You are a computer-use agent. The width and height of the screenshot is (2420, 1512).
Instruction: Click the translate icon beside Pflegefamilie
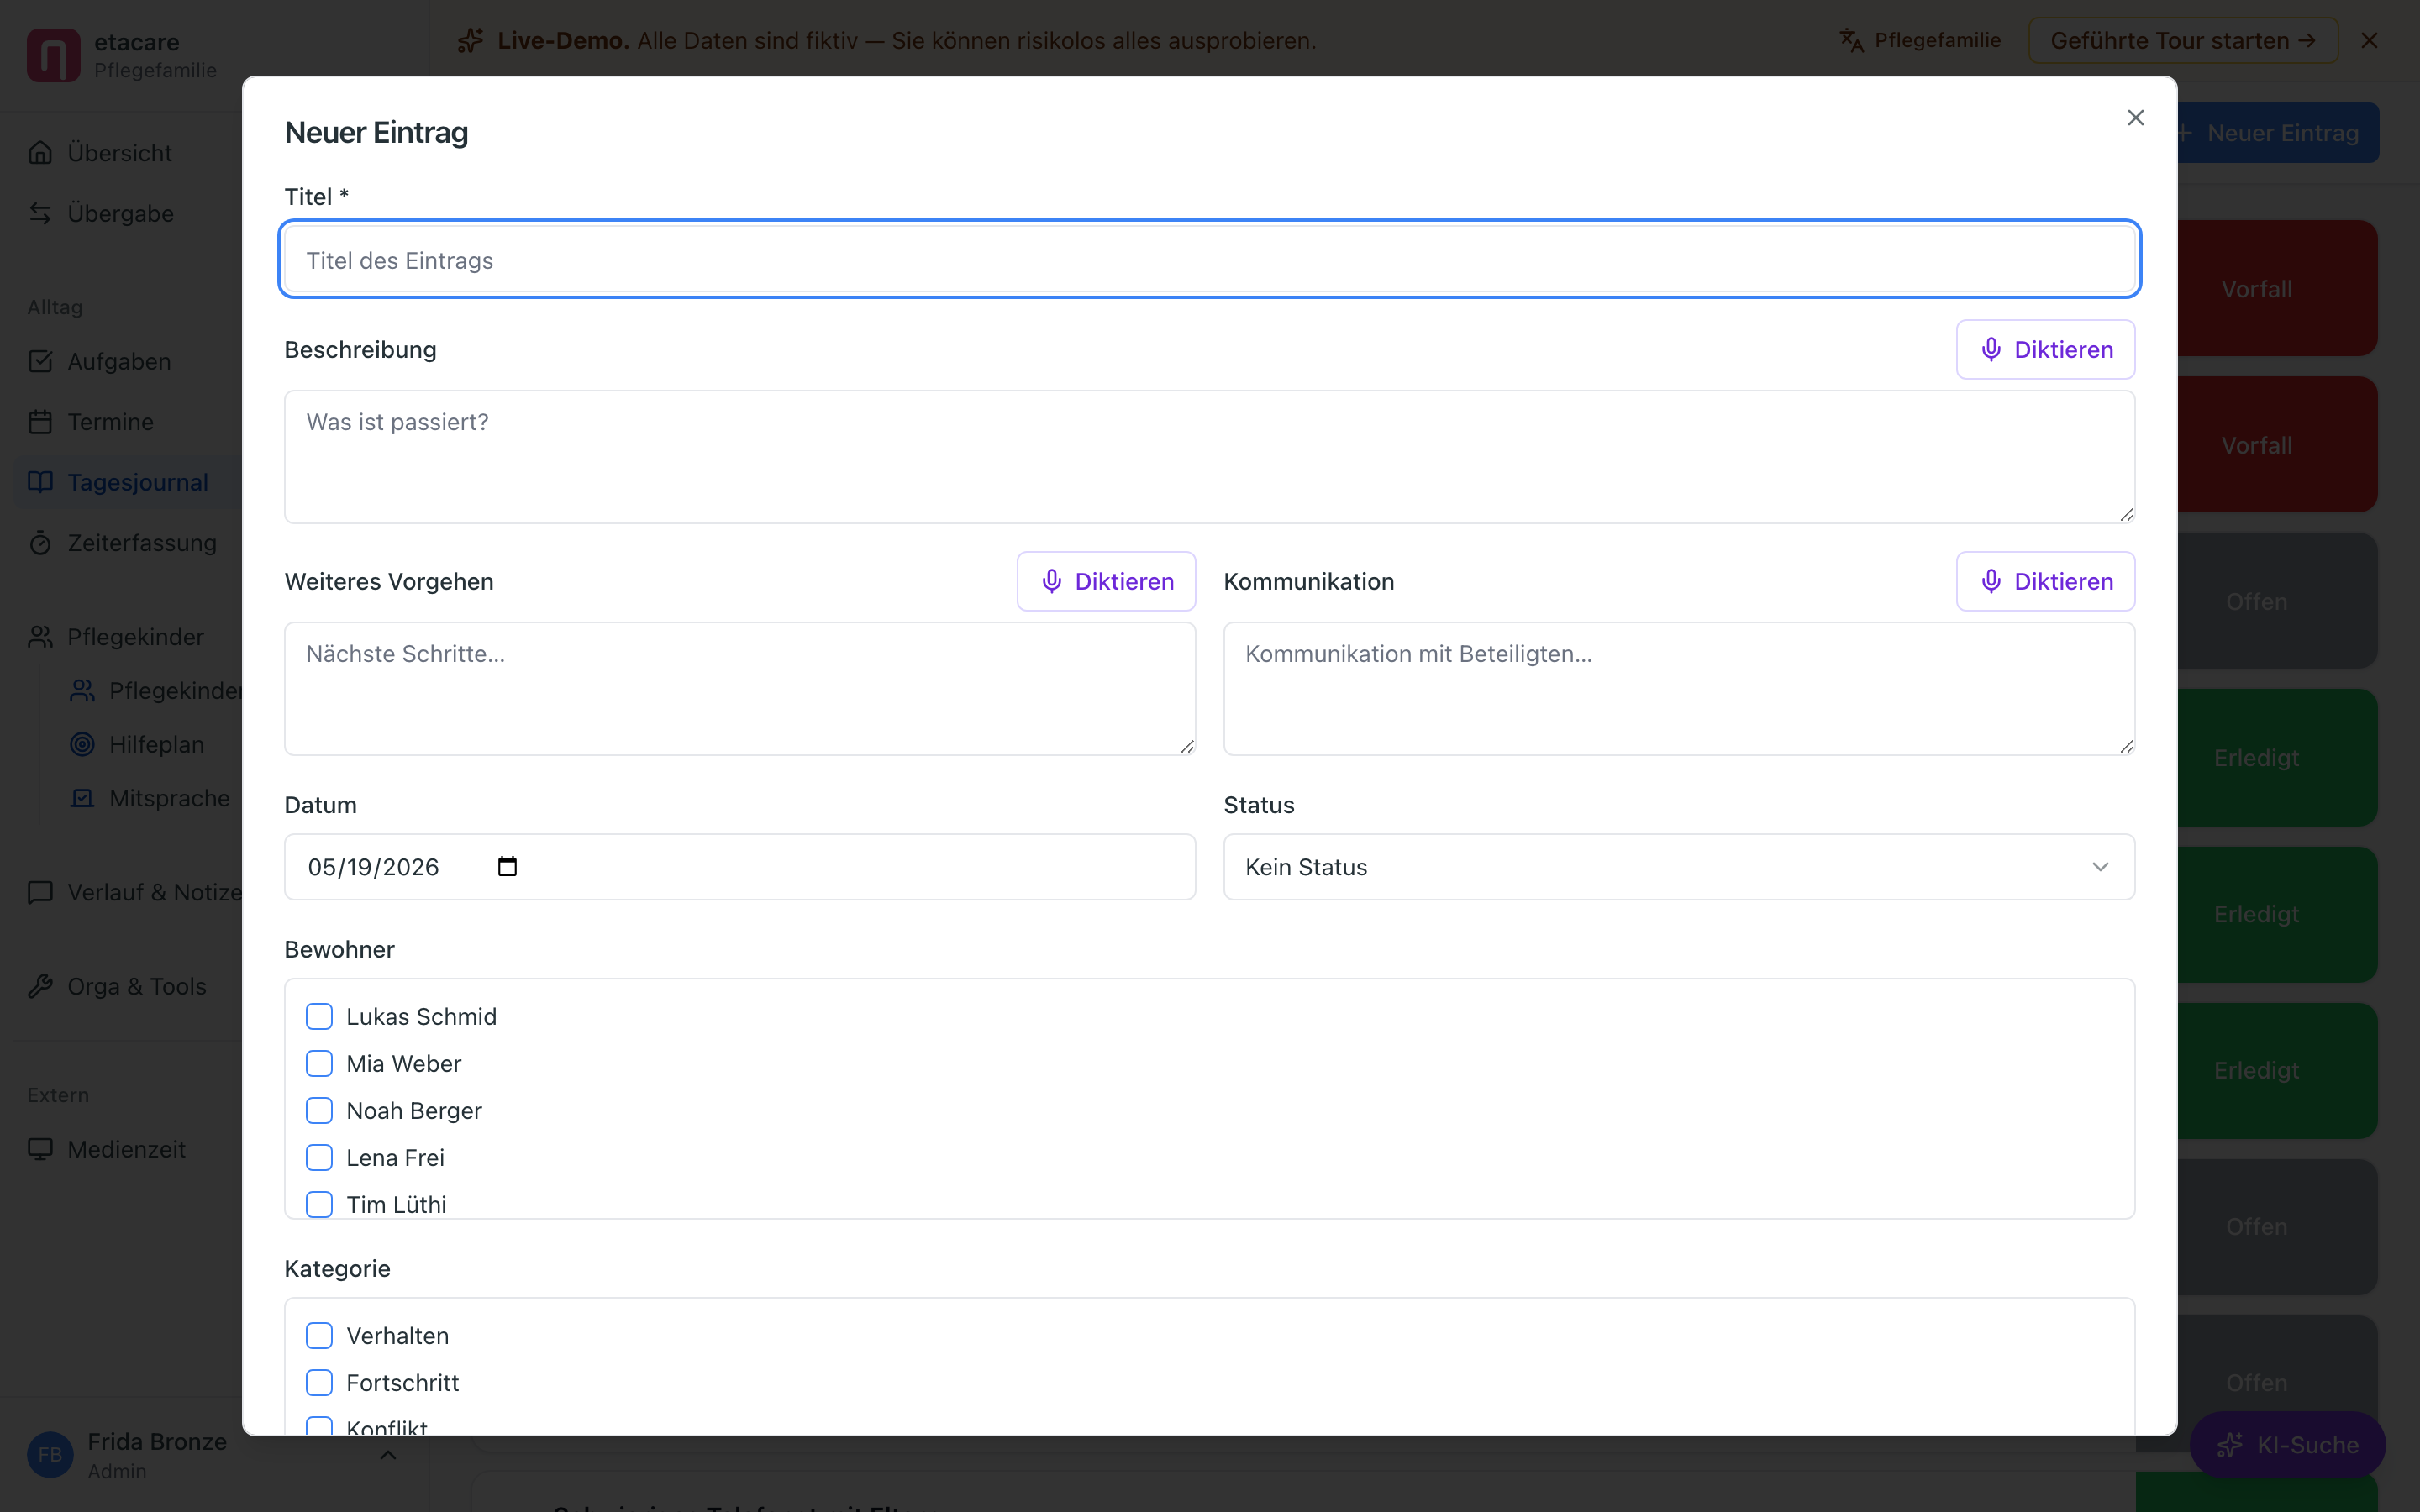(x=1851, y=40)
